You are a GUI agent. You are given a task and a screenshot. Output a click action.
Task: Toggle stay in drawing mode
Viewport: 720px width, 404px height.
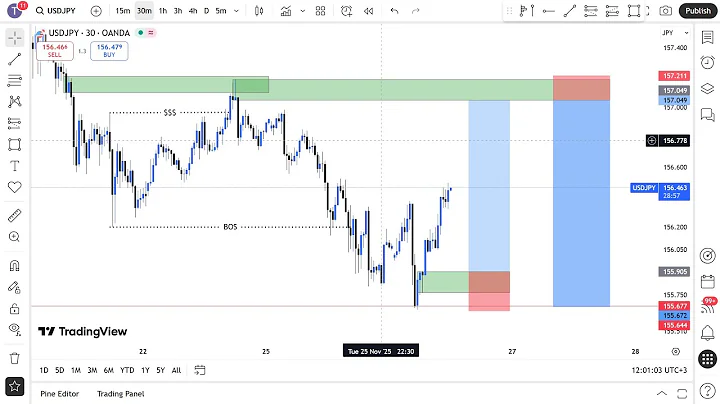point(15,287)
